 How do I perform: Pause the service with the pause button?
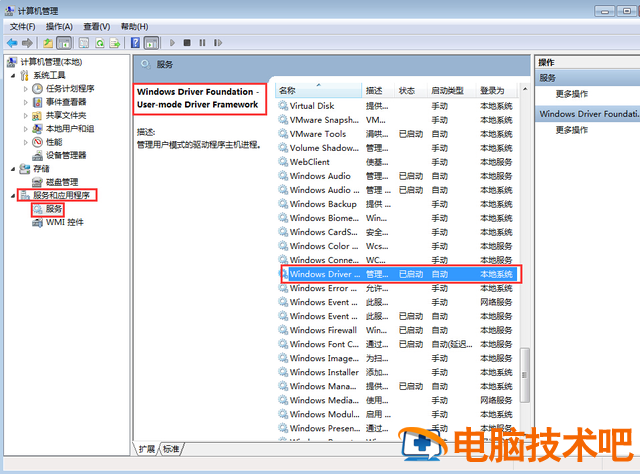(x=202, y=42)
